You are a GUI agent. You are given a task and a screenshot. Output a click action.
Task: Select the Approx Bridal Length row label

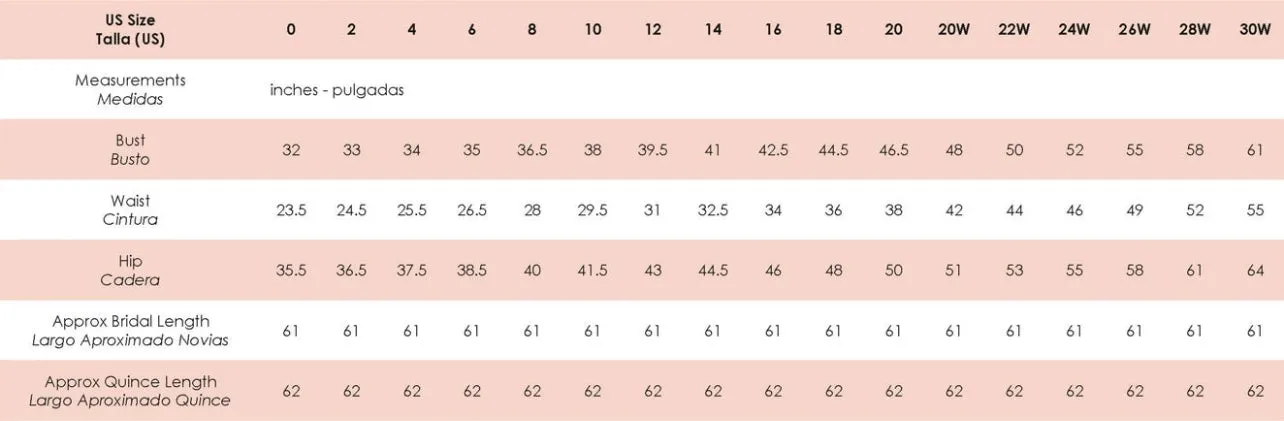[130, 331]
